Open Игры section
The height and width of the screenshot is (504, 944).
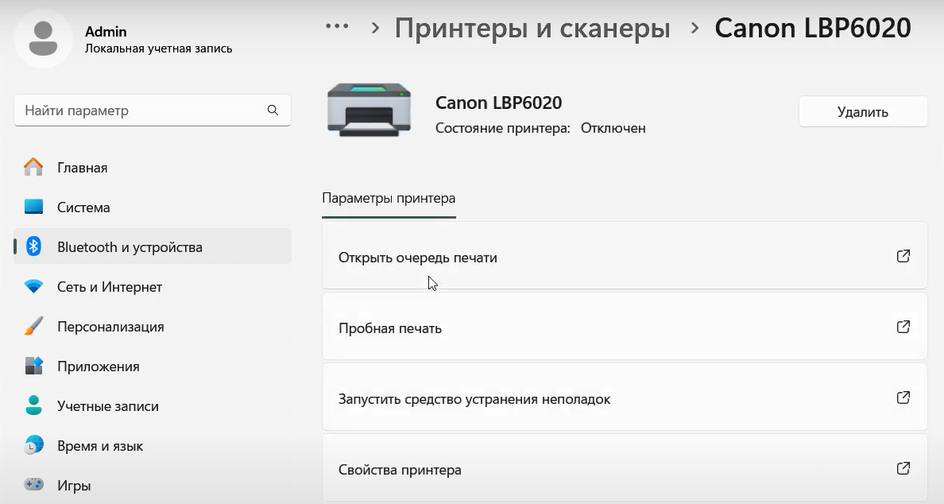[152, 485]
